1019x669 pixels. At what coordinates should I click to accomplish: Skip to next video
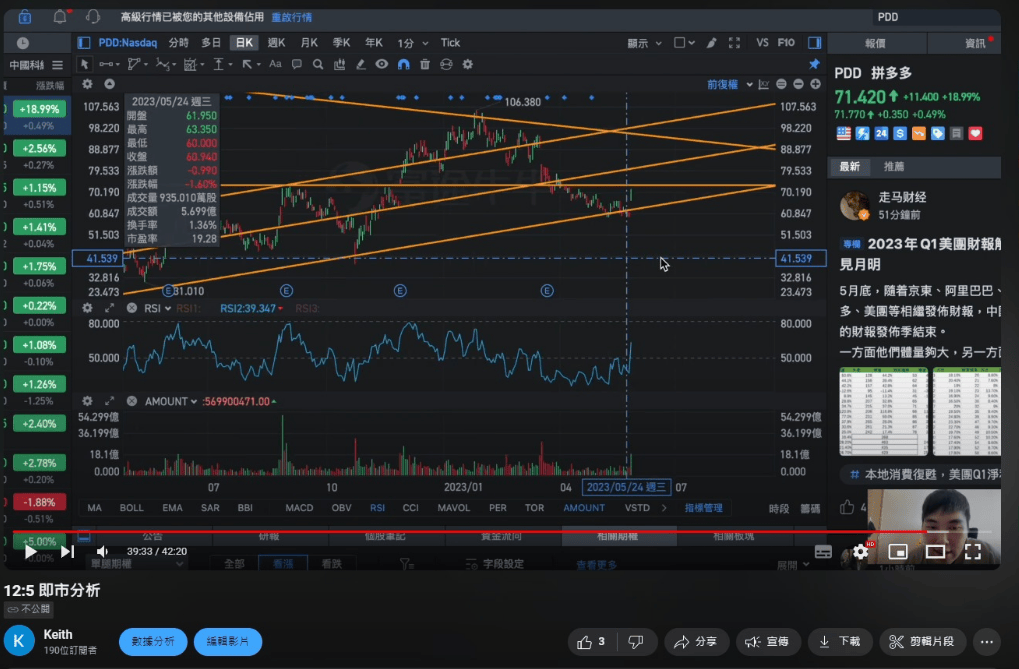pyautogui.click(x=68, y=552)
